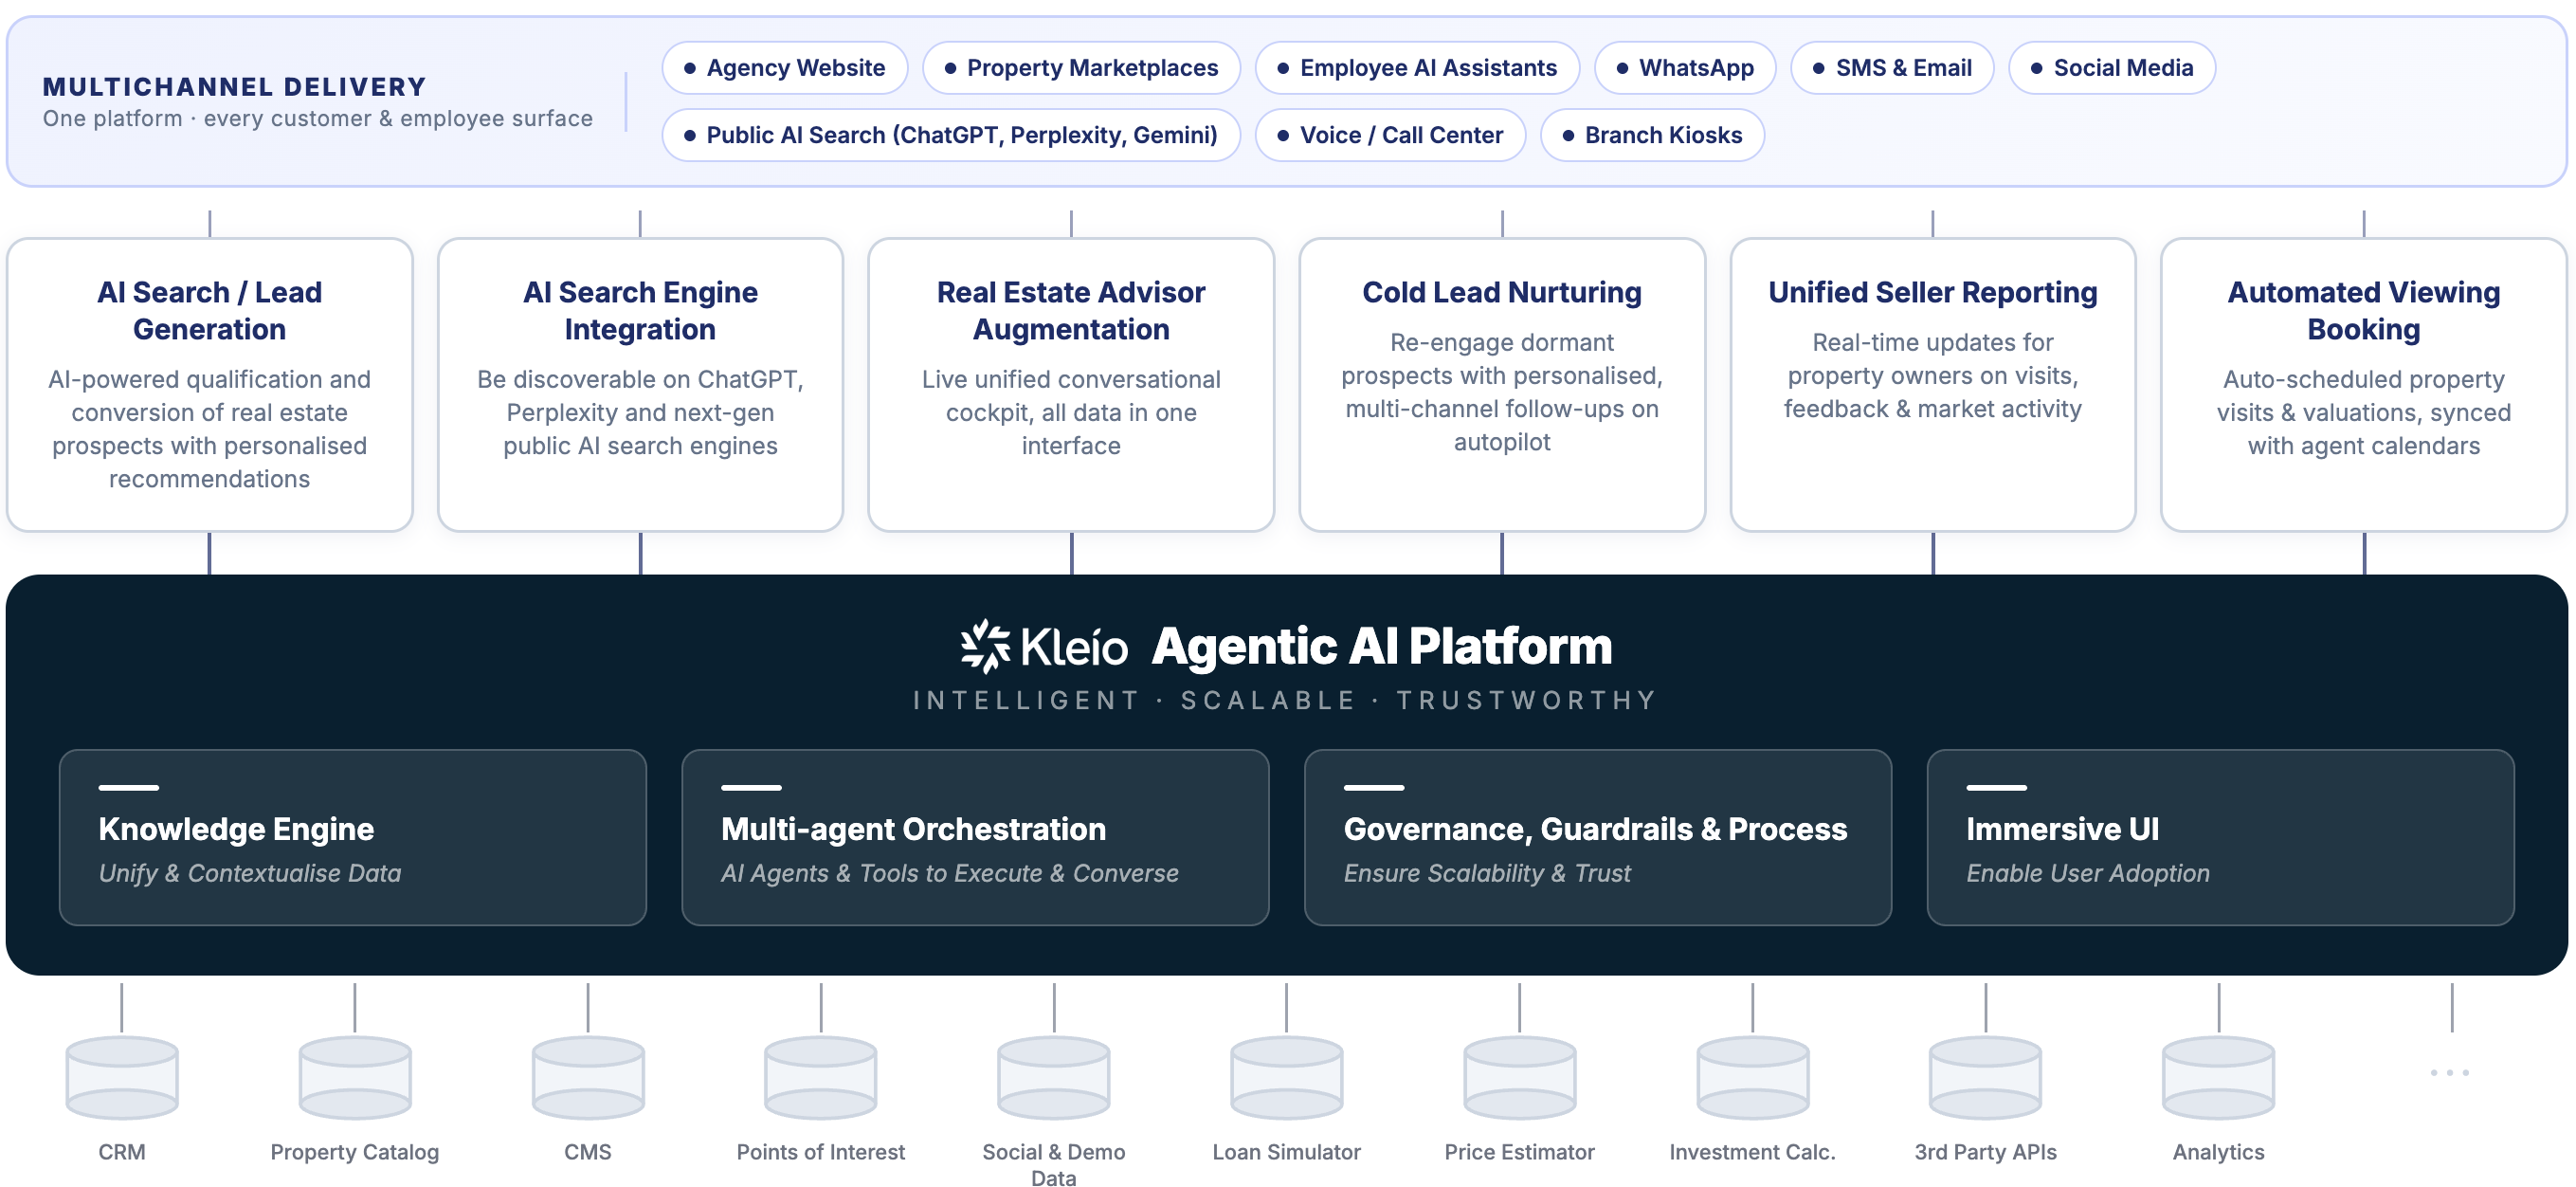Click the Loan Simulator database icon

1287,1077
